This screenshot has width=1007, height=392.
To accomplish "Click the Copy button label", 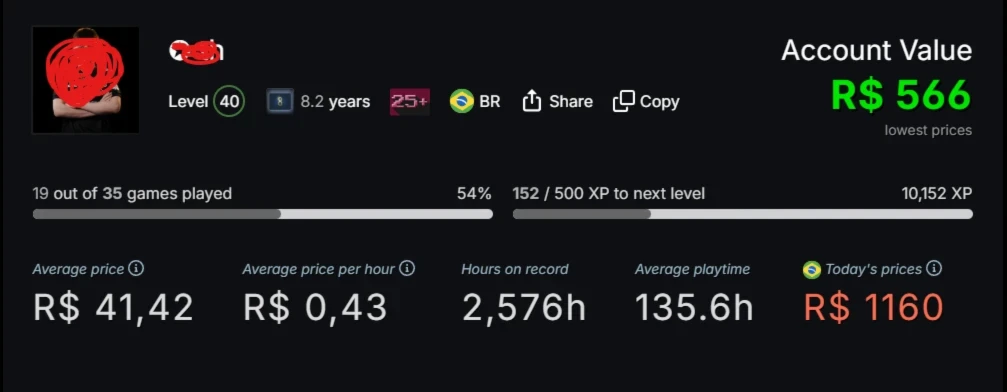I will pos(660,102).
